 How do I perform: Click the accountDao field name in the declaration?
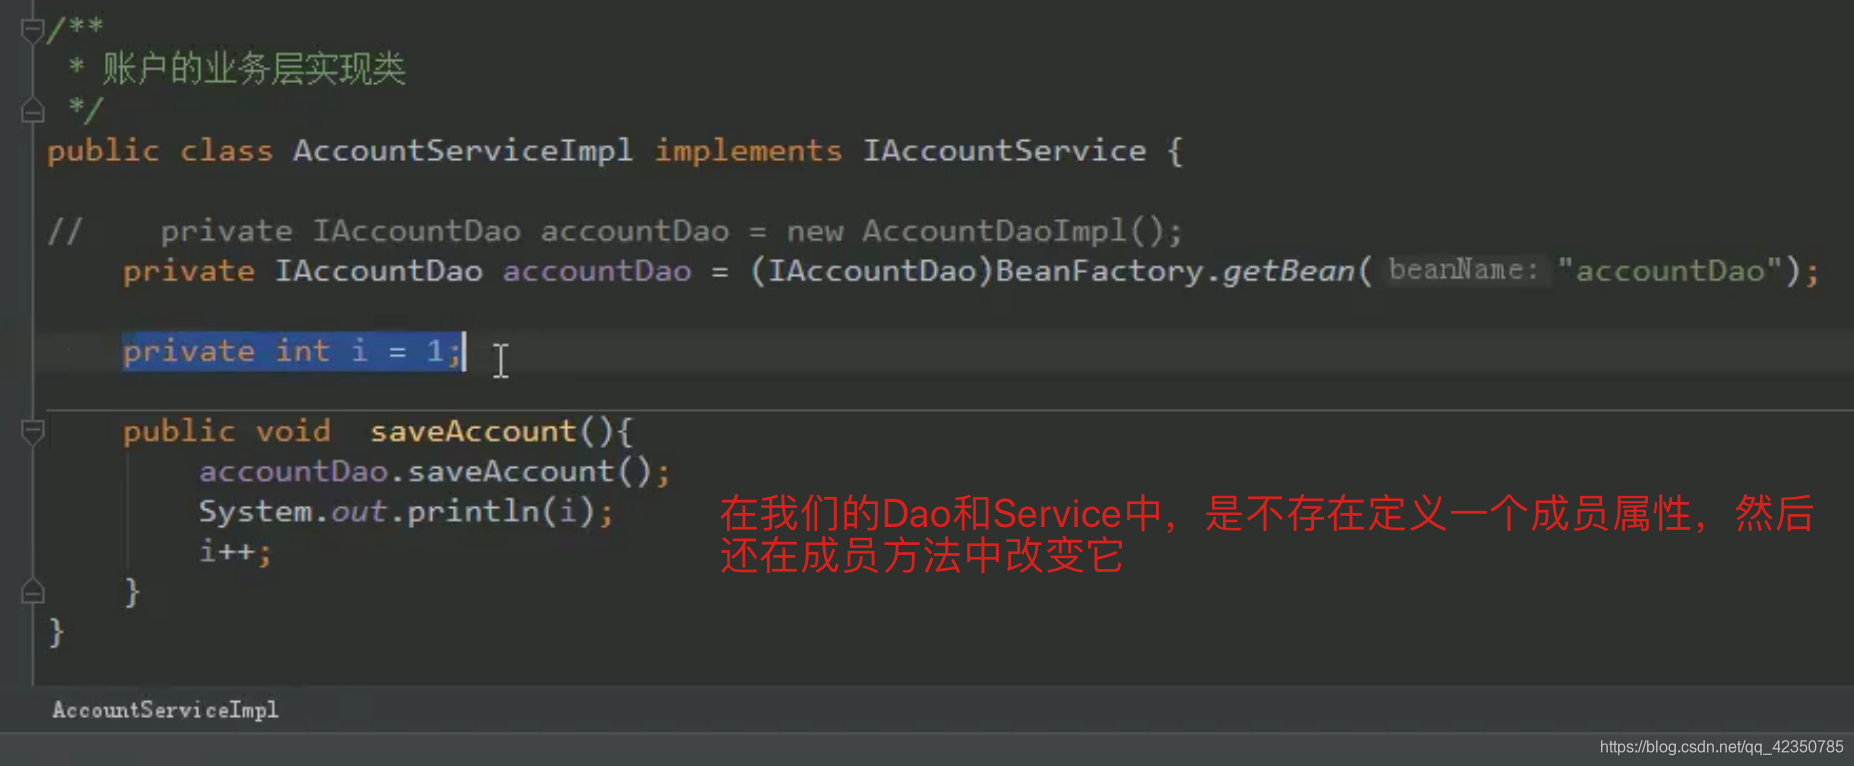coord(597,271)
